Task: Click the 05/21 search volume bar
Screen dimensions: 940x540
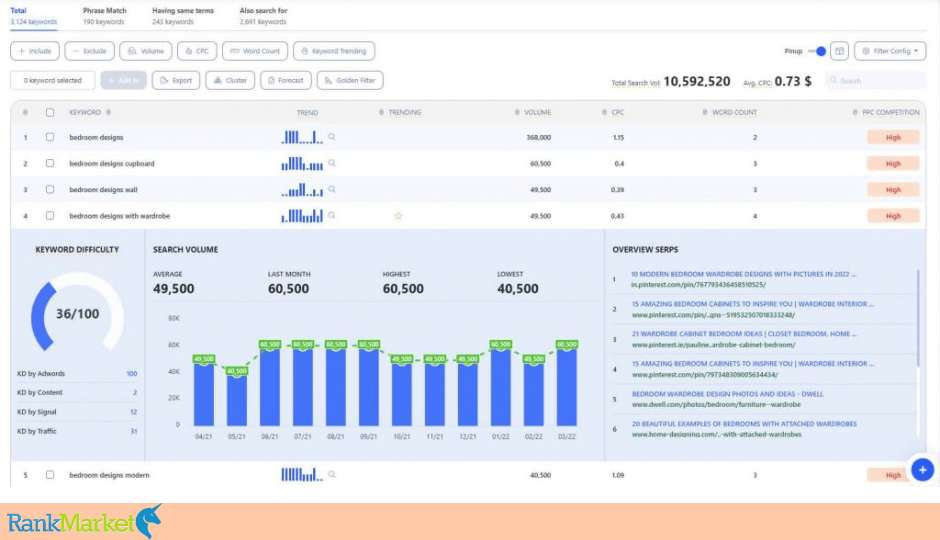Action: click(x=237, y=400)
